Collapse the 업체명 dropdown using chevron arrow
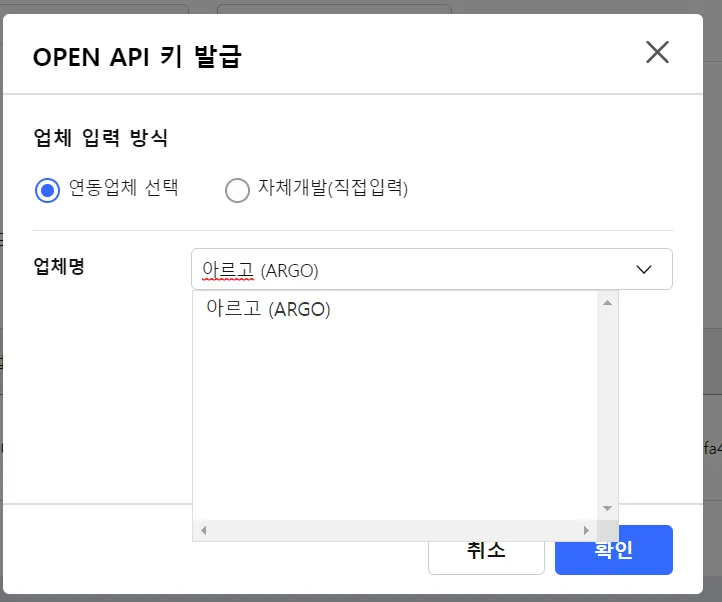This screenshot has height=602, width=722. pyautogui.click(x=644, y=269)
